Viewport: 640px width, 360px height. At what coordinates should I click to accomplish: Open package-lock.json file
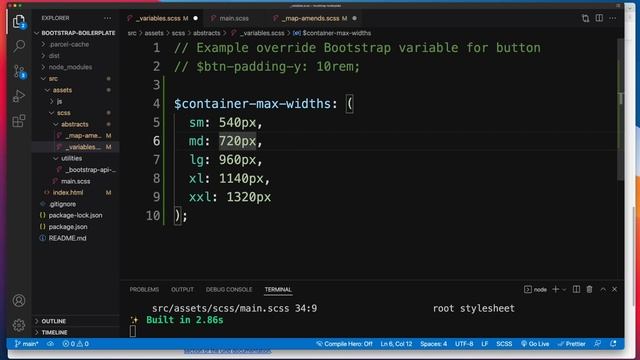pyautogui.click(x=71, y=215)
